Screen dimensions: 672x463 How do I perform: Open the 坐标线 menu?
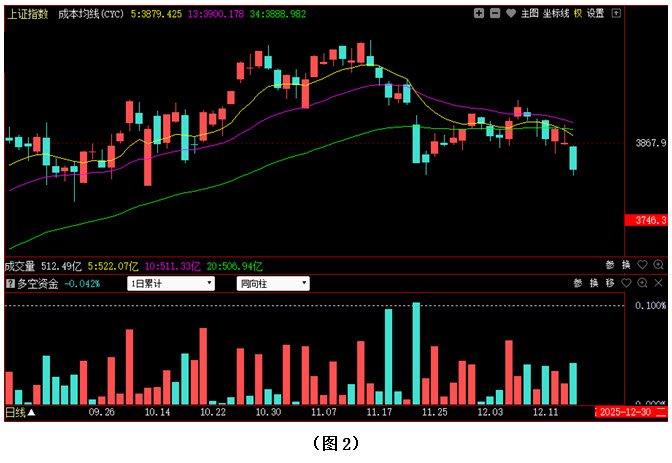pyautogui.click(x=556, y=14)
